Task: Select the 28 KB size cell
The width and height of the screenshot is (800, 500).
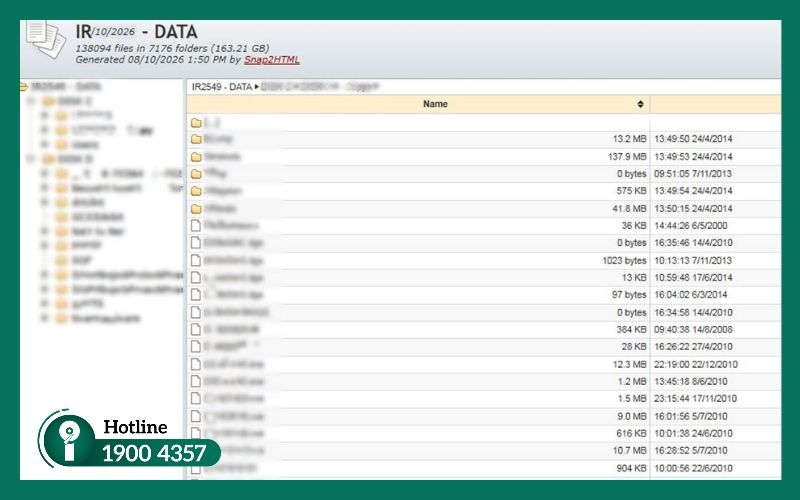Action: 634,346
